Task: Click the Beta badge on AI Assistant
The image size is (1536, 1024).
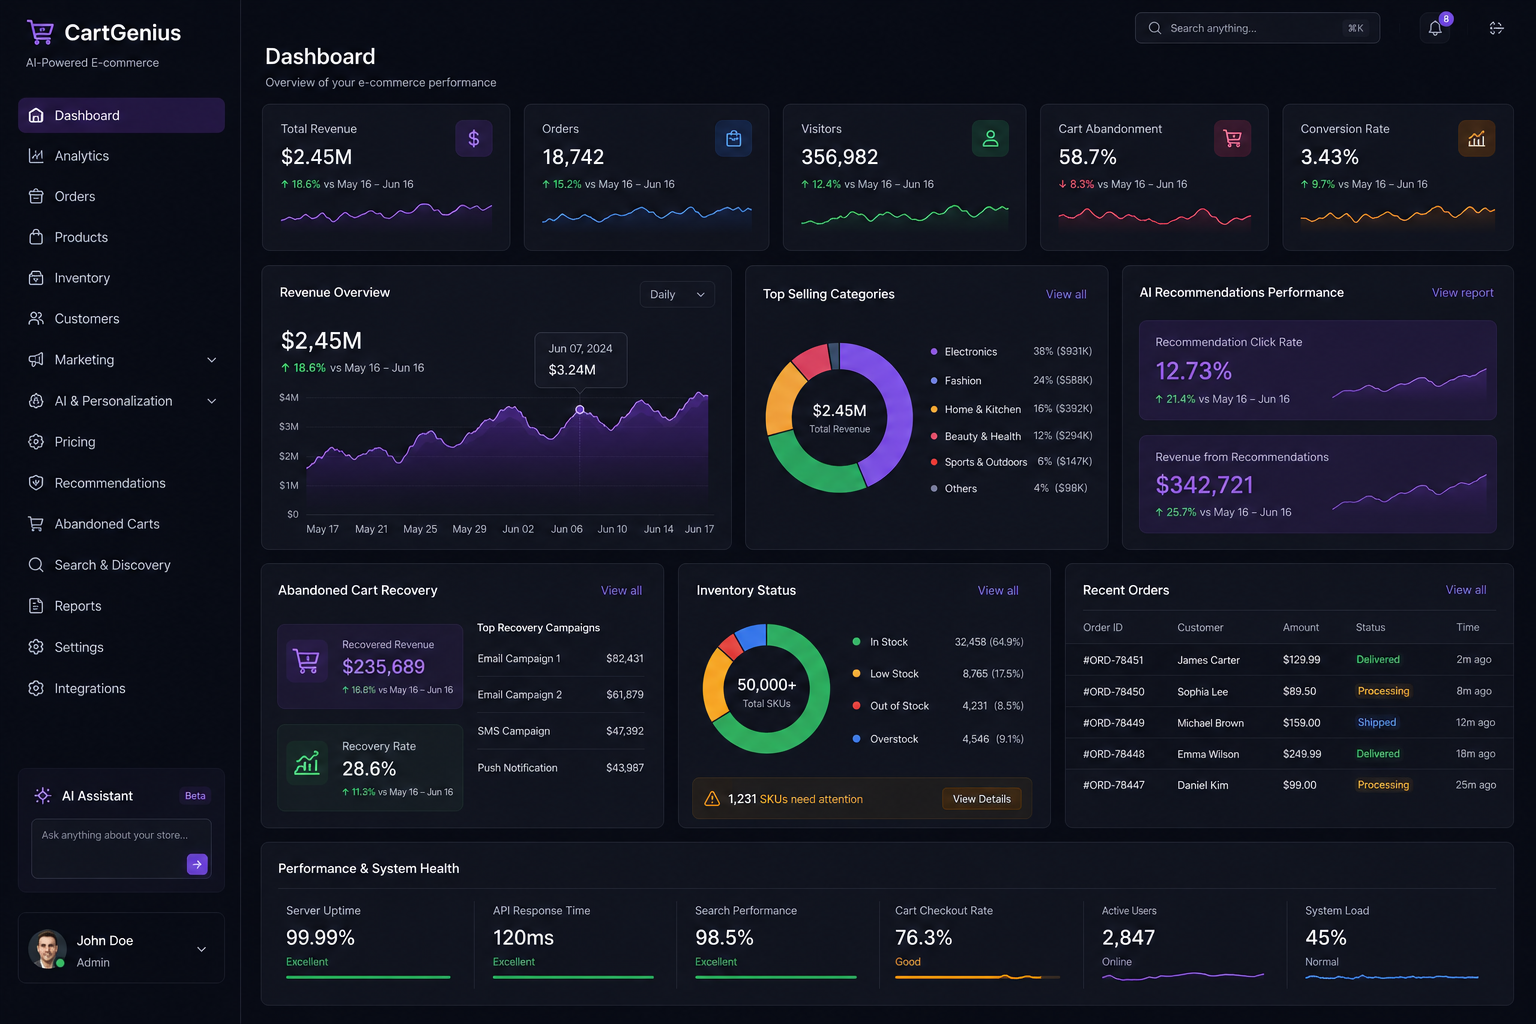Action: click(x=195, y=796)
